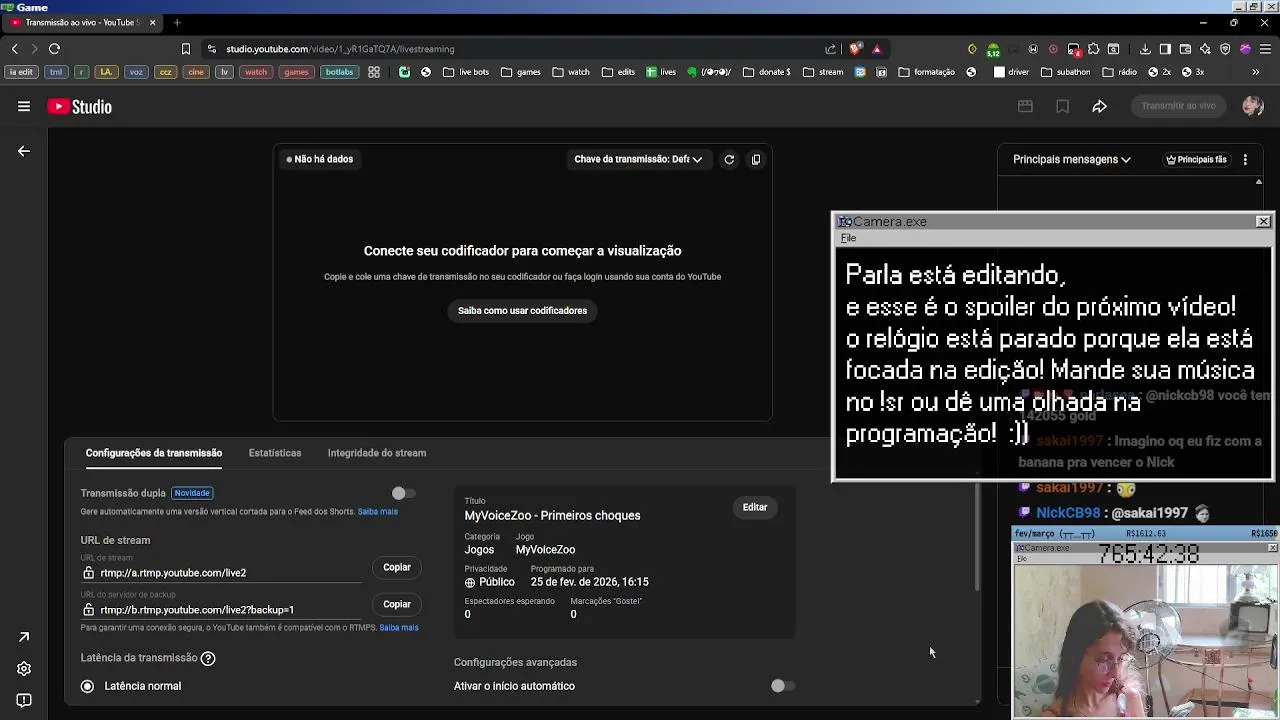
Task: Click the clapperboard icon in Studio header
Action: click(x=1025, y=106)
